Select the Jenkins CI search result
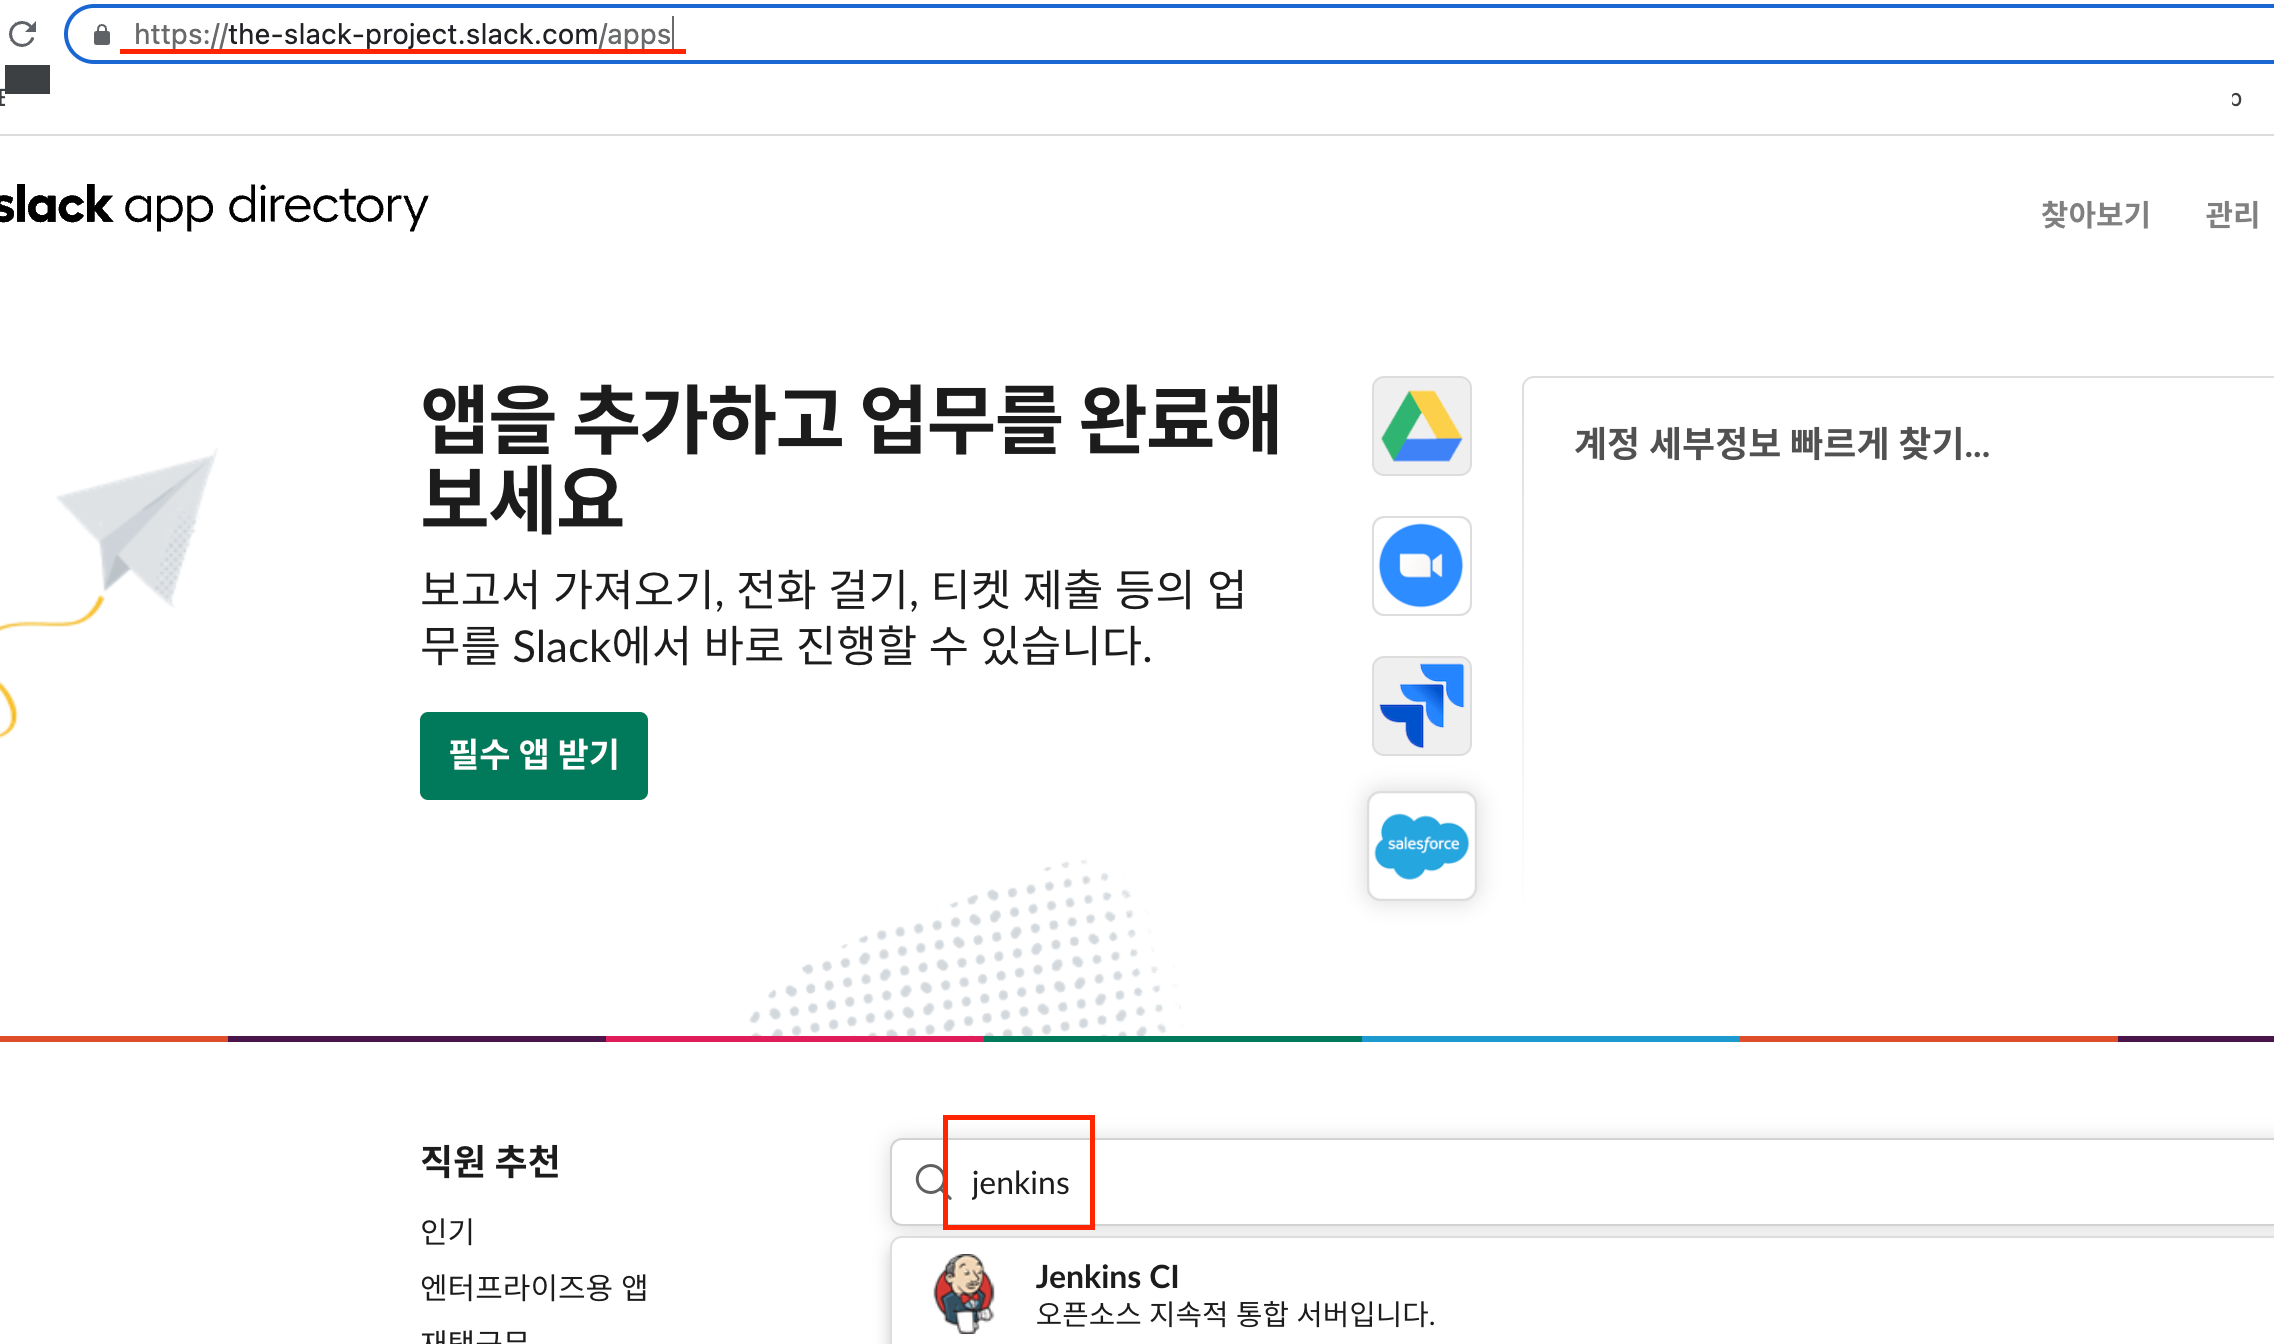 click(1107, 1277)
